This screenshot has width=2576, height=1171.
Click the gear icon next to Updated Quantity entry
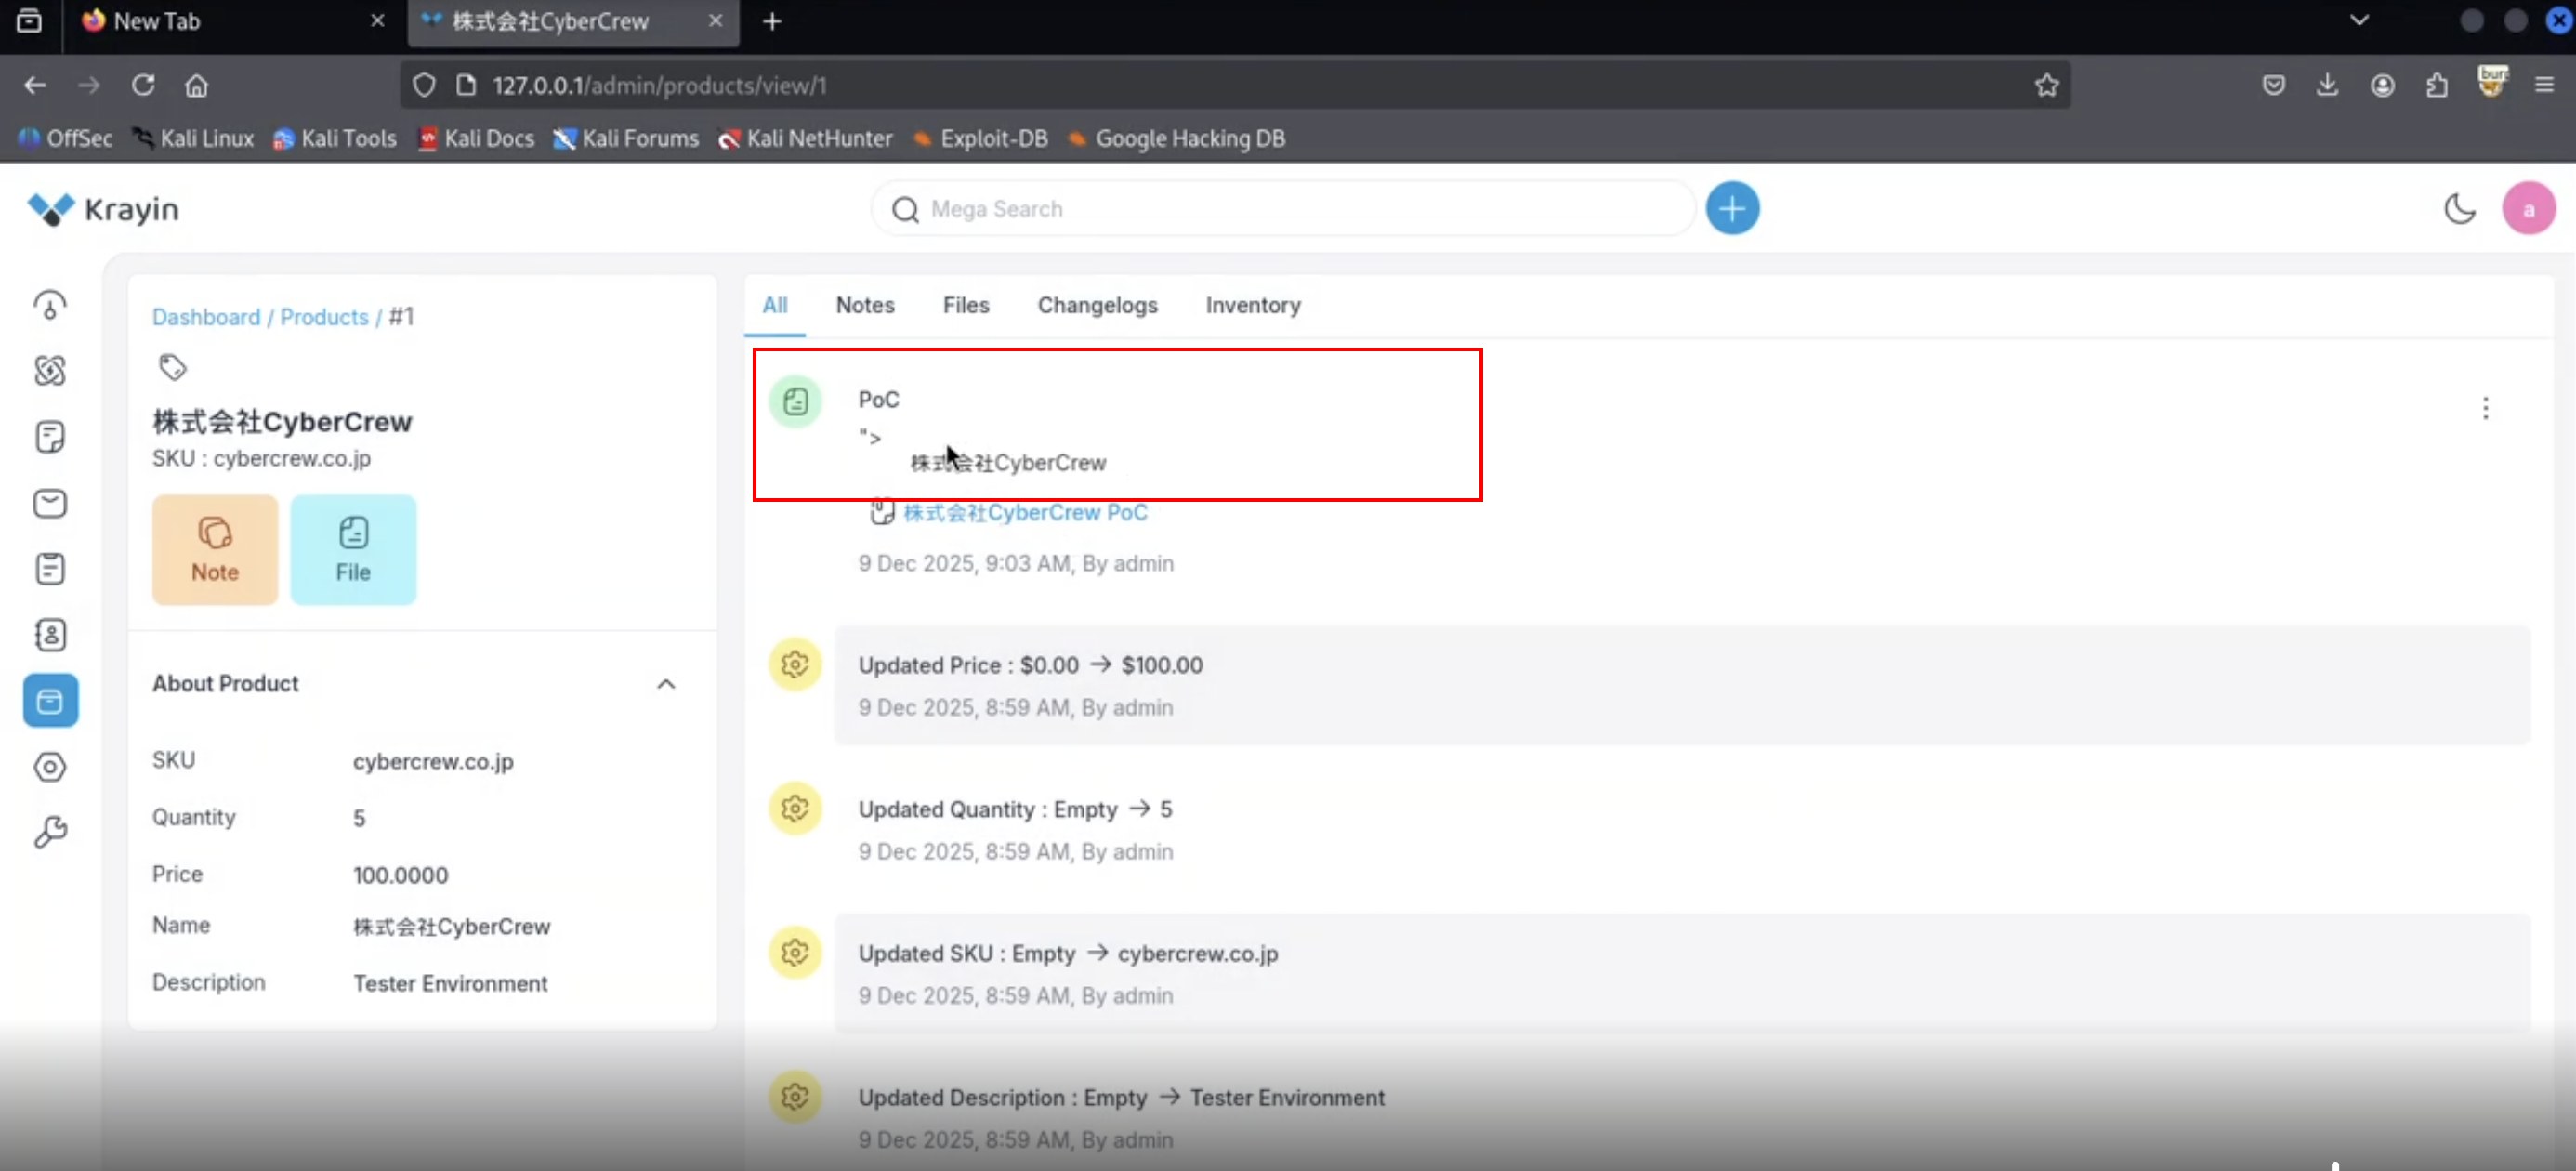click(x=795, y=808)
